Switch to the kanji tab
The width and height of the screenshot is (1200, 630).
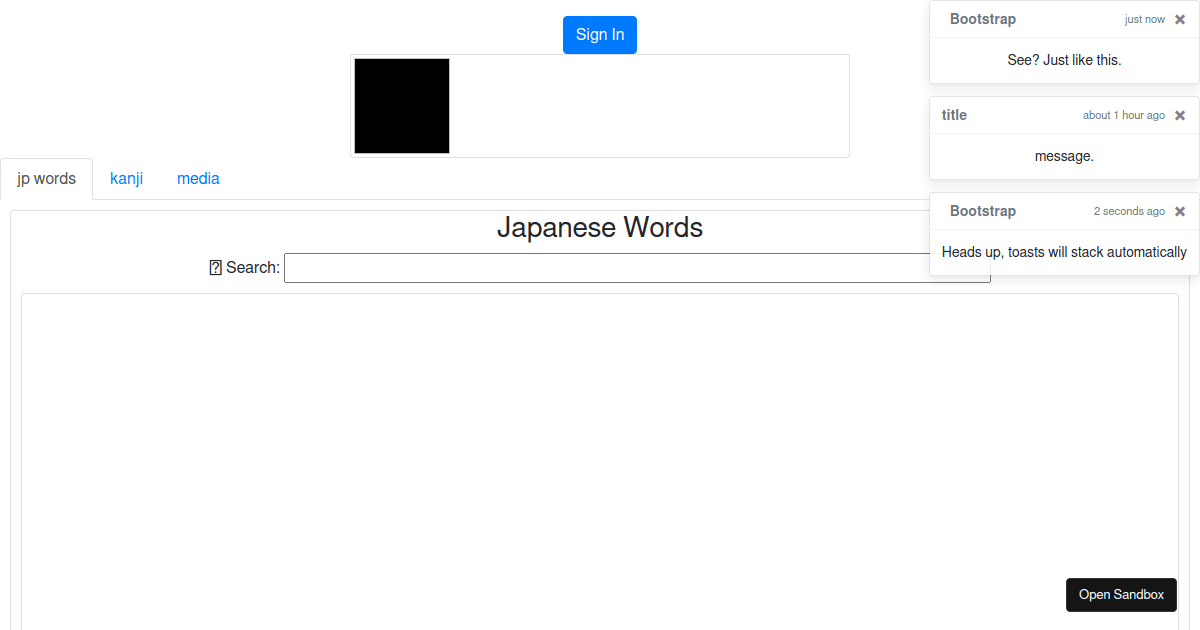(x=126, y=178)
